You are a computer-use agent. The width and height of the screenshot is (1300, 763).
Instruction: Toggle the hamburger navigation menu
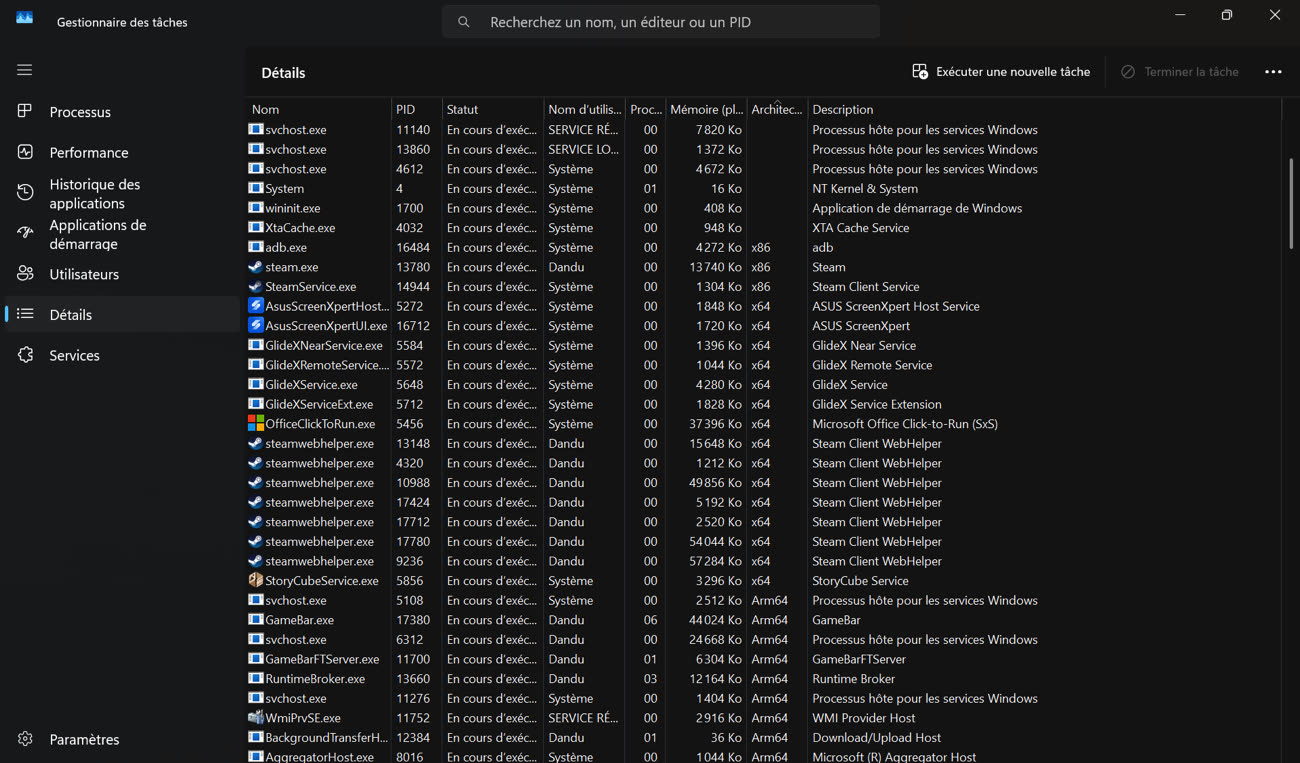click(25, 70)
